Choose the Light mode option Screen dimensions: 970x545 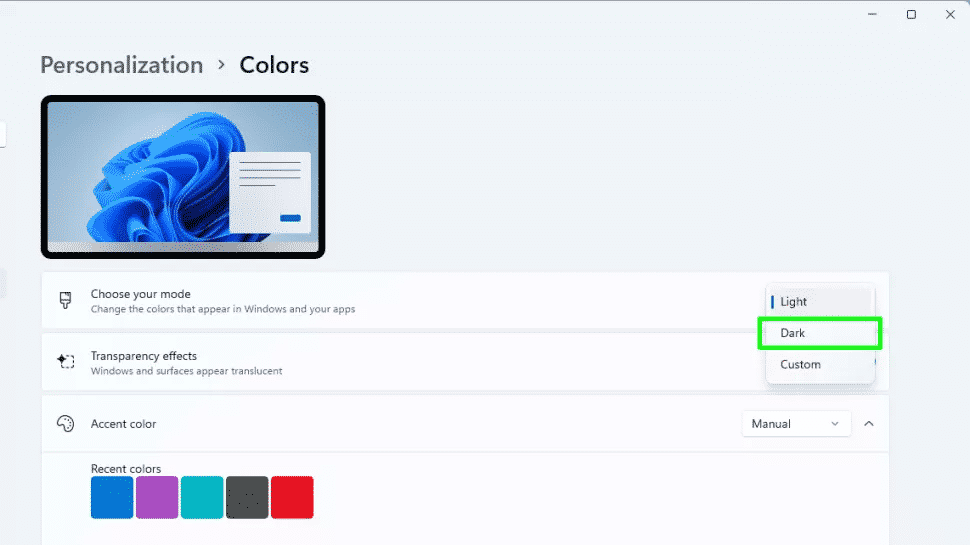(x=818, y=302)
